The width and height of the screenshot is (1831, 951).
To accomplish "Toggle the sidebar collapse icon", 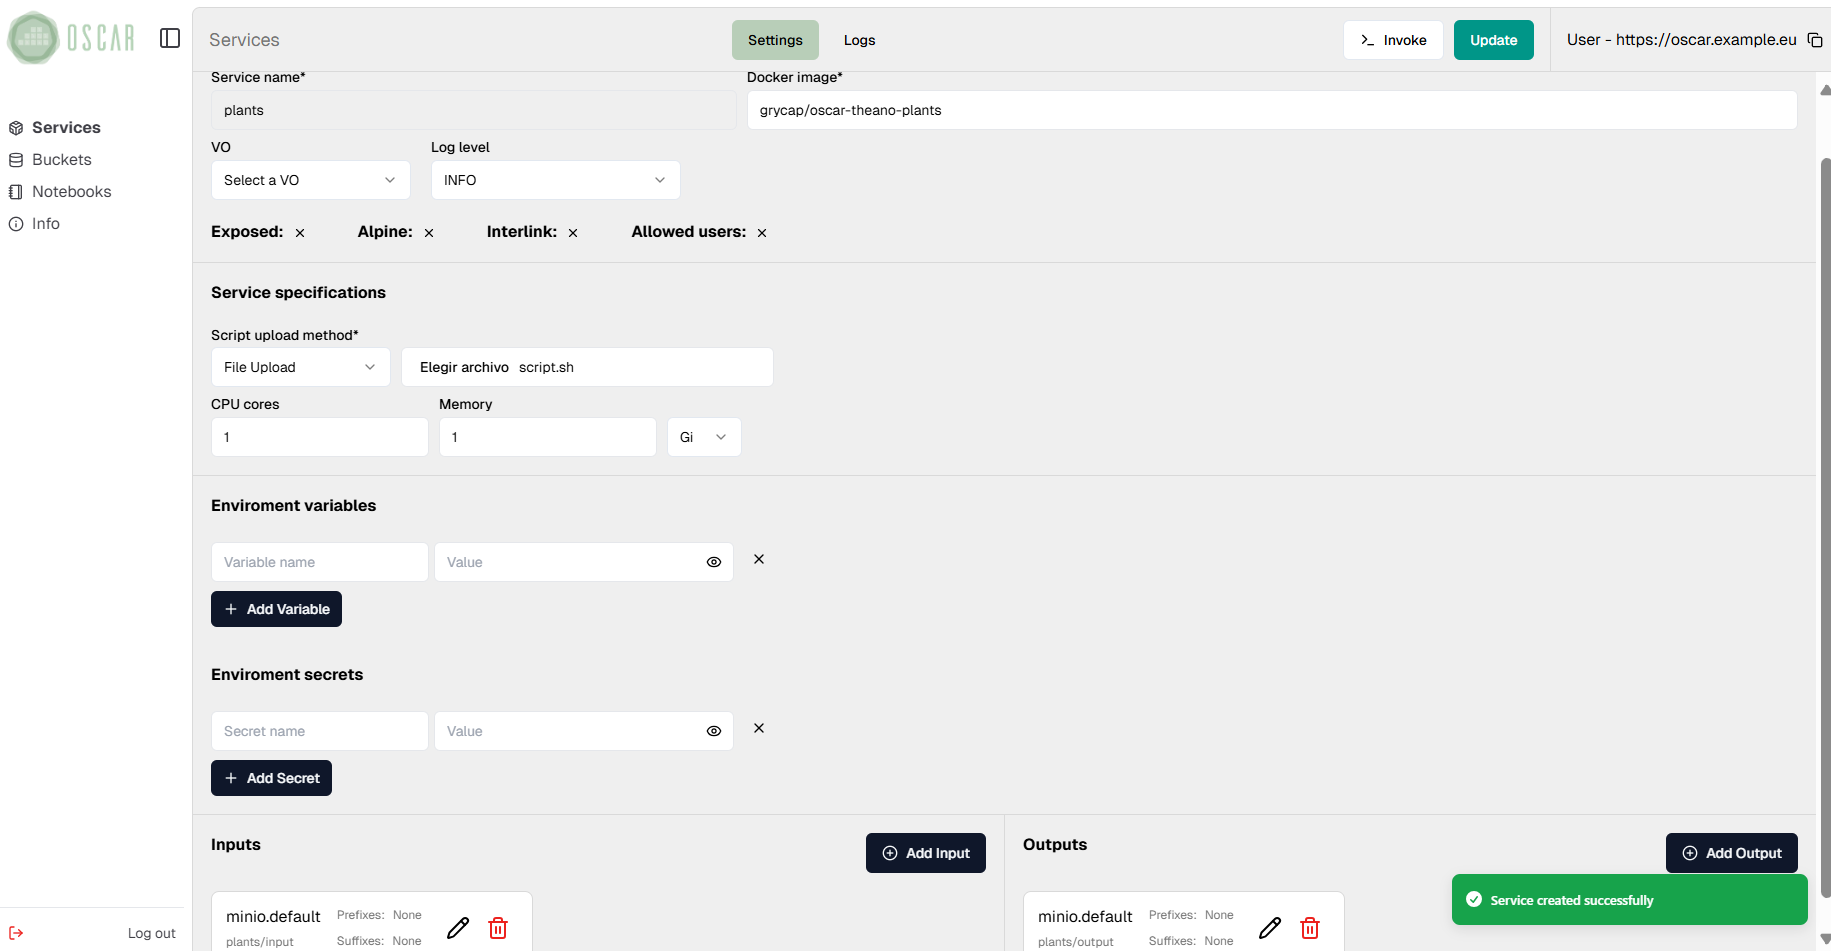I will (170, 38).
